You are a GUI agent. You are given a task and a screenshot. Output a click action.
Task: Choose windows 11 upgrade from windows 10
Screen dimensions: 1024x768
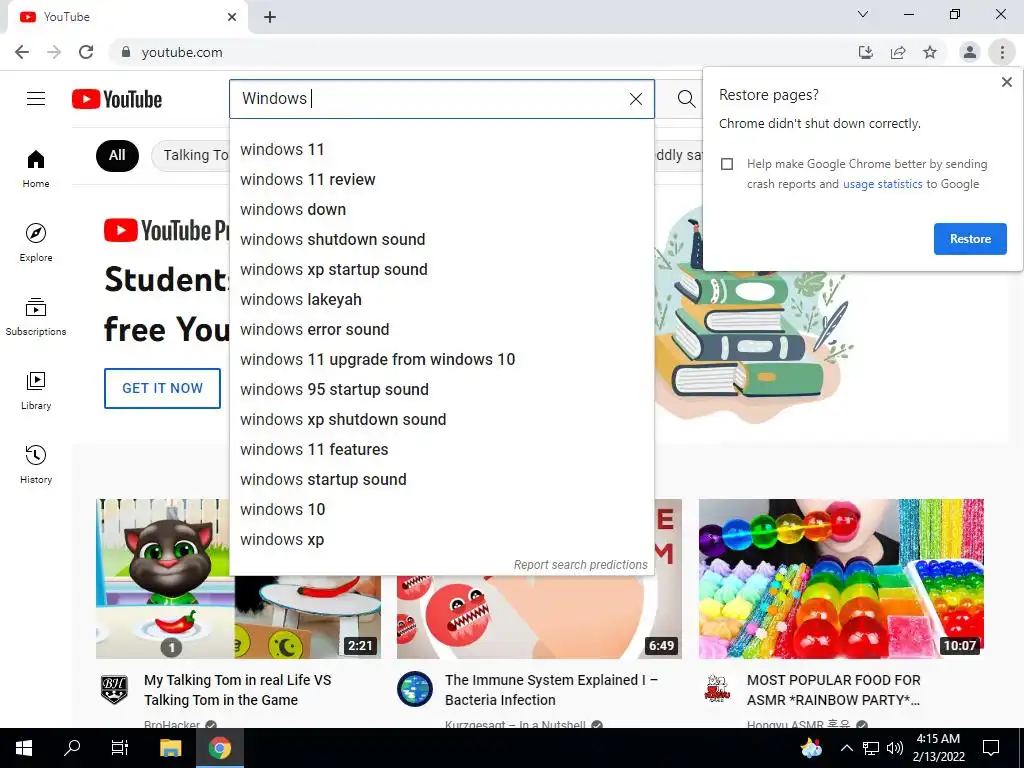tap(442, 360)
